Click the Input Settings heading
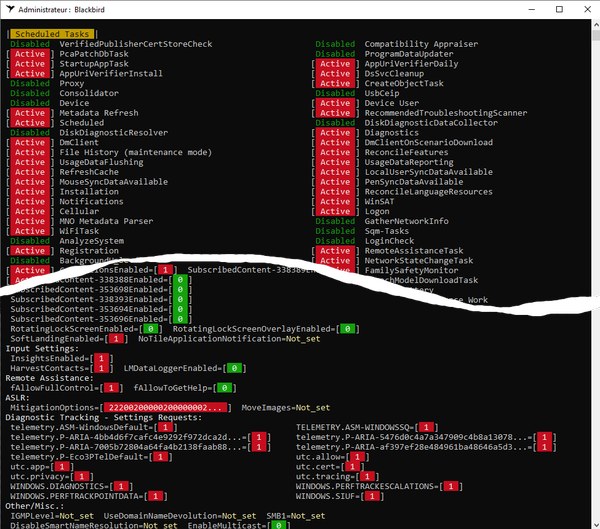The width and height of the screenshot is (600, 529). (42, 349)
